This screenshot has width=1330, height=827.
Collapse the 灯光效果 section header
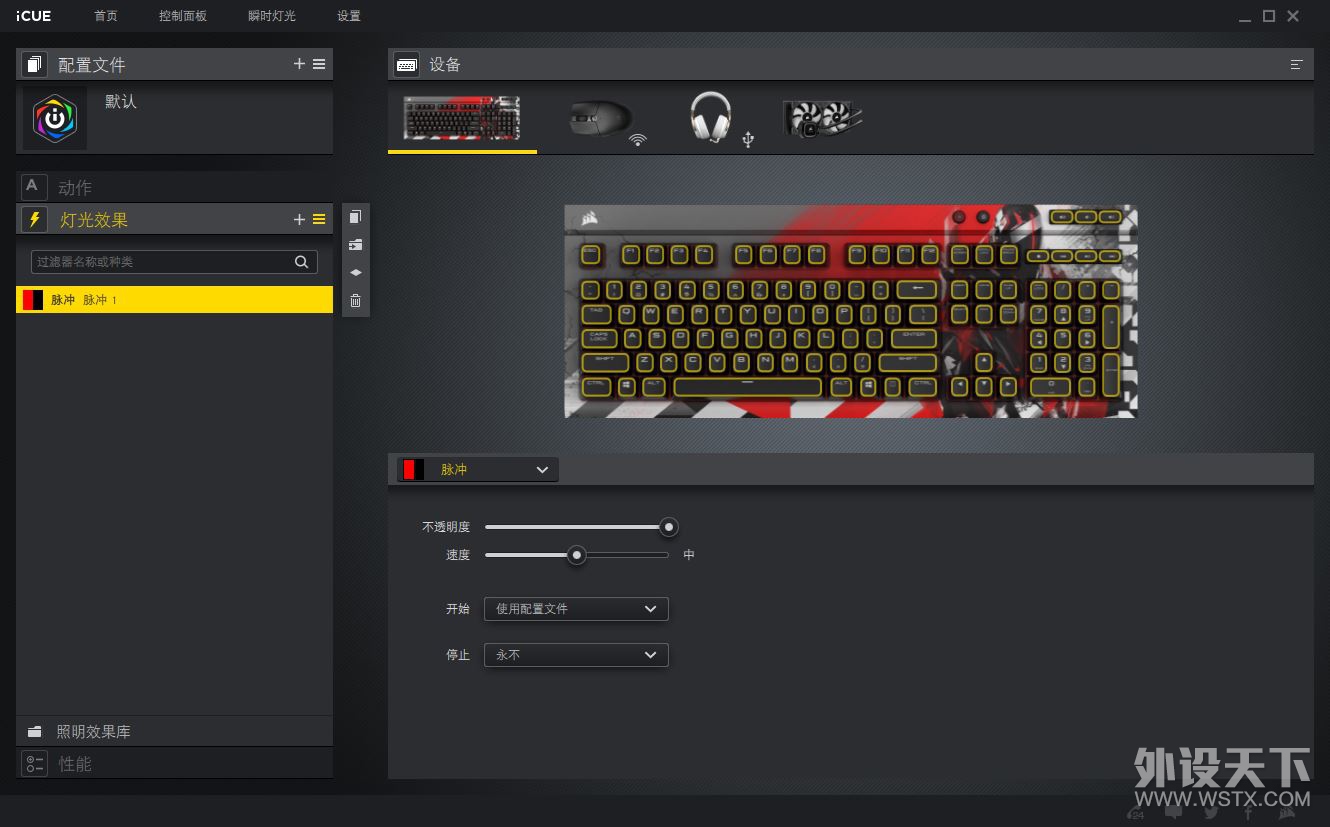[x=175, y=220]
